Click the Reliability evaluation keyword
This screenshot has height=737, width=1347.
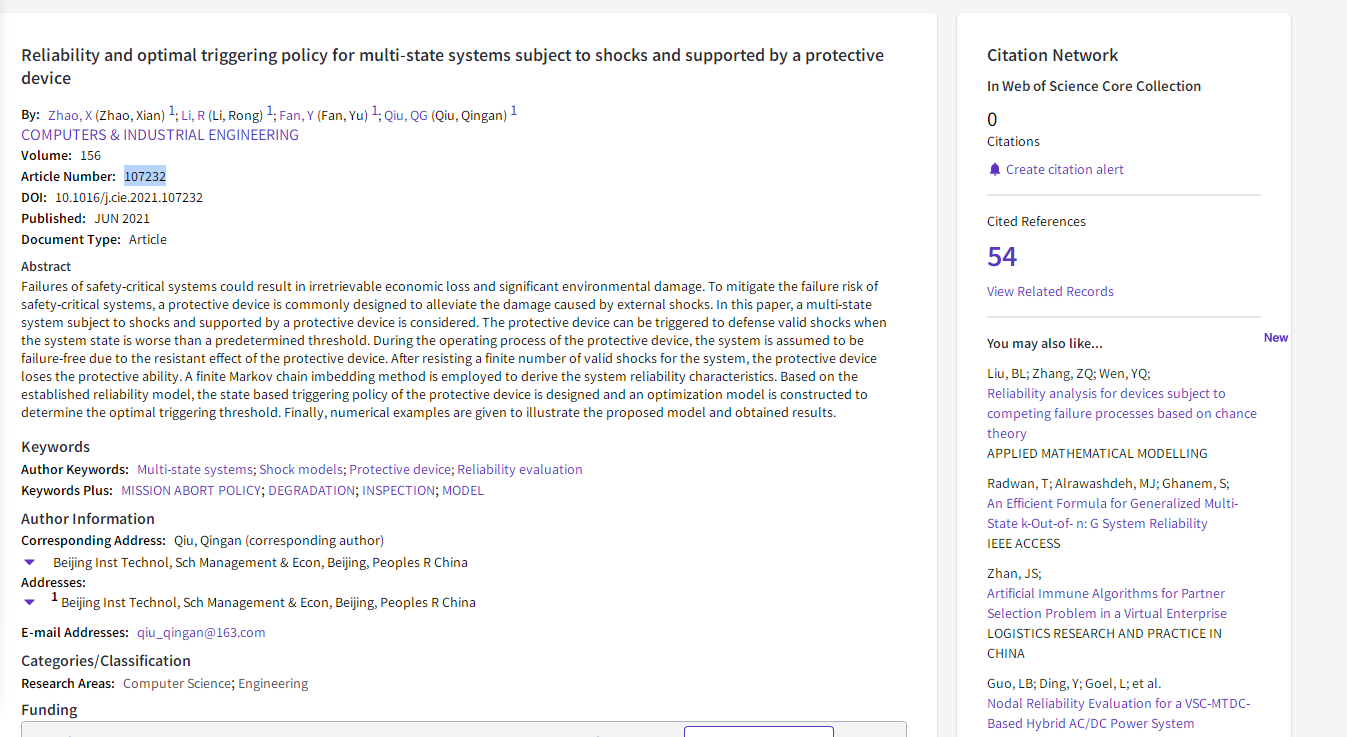click(x=519, y=470)
